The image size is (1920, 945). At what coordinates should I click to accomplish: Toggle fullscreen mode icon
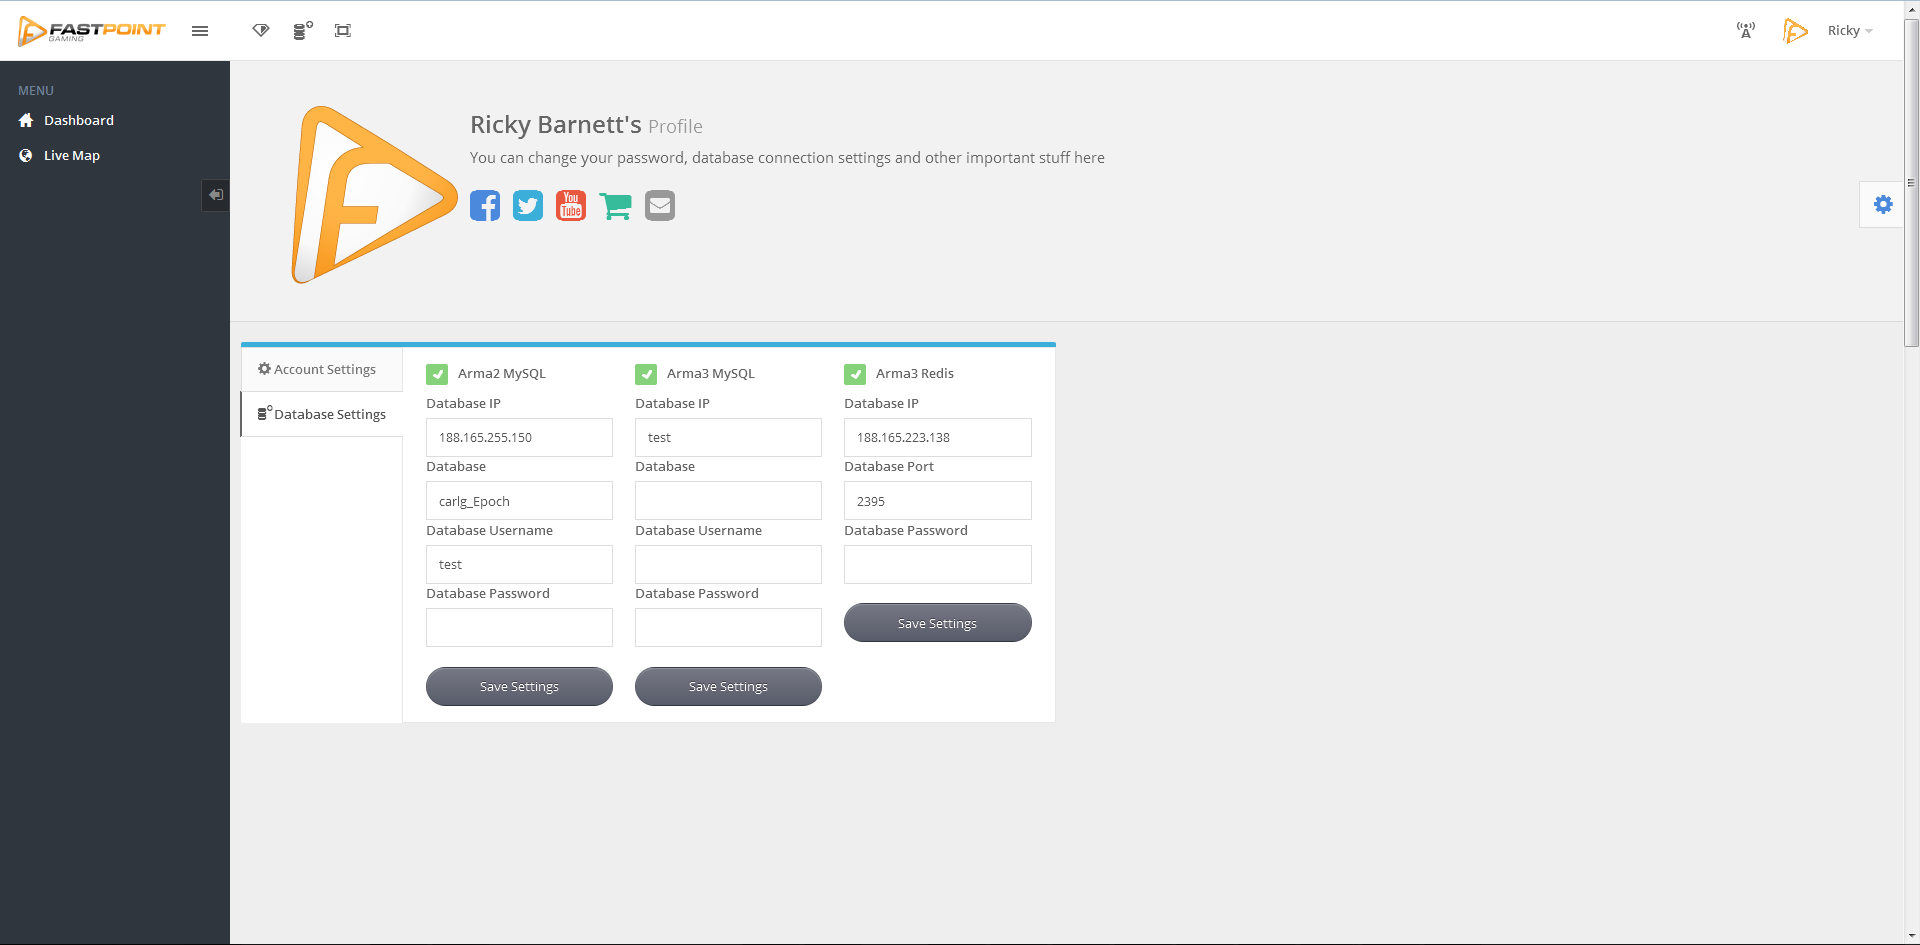click(x=343, y=31)
